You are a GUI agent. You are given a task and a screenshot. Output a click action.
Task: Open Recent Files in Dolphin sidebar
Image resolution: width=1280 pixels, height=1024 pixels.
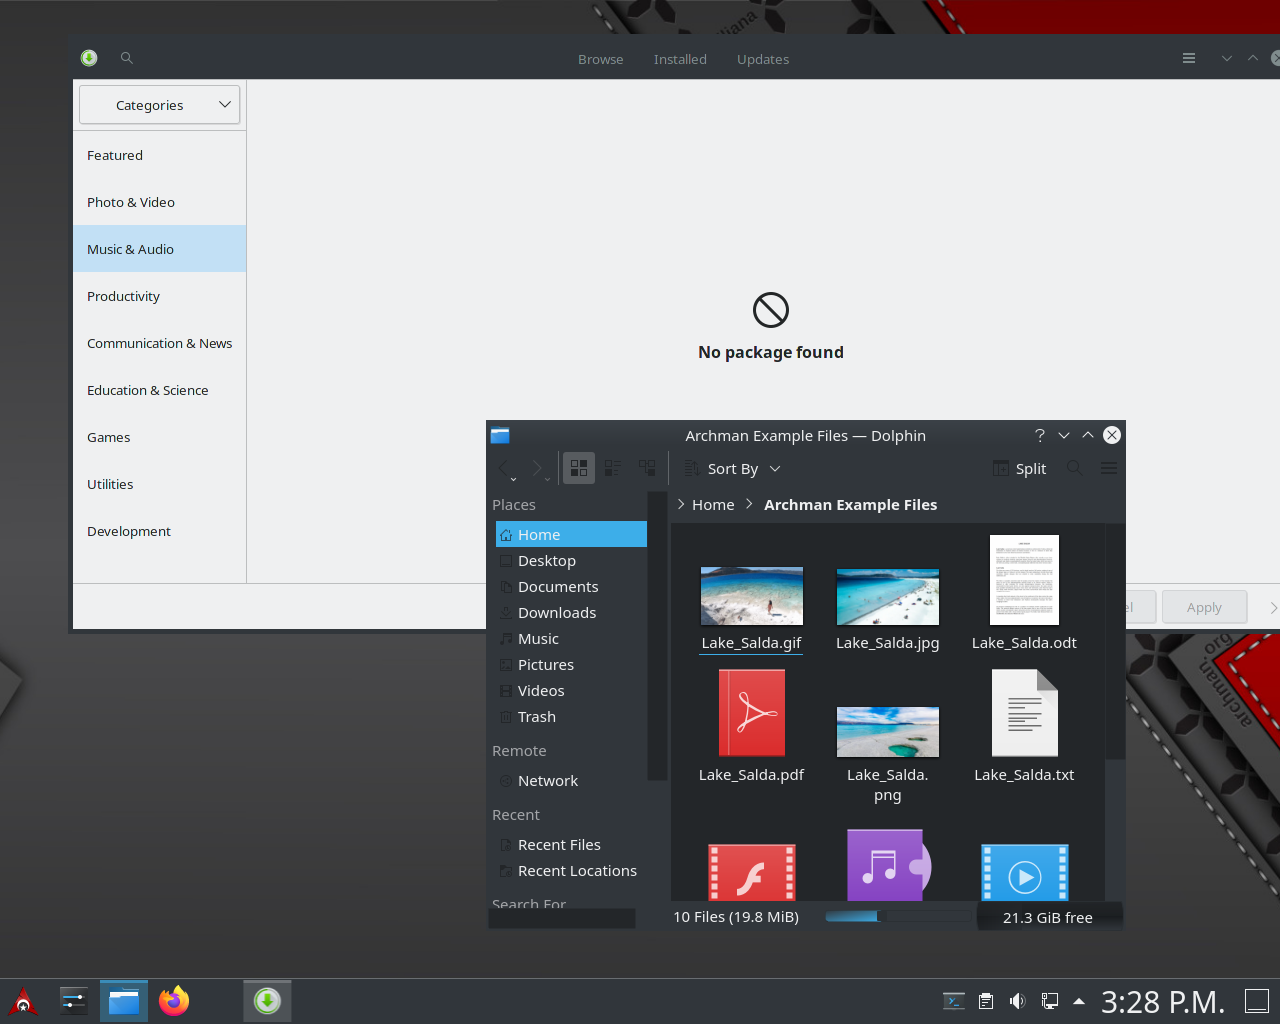(x=571, y=845)
